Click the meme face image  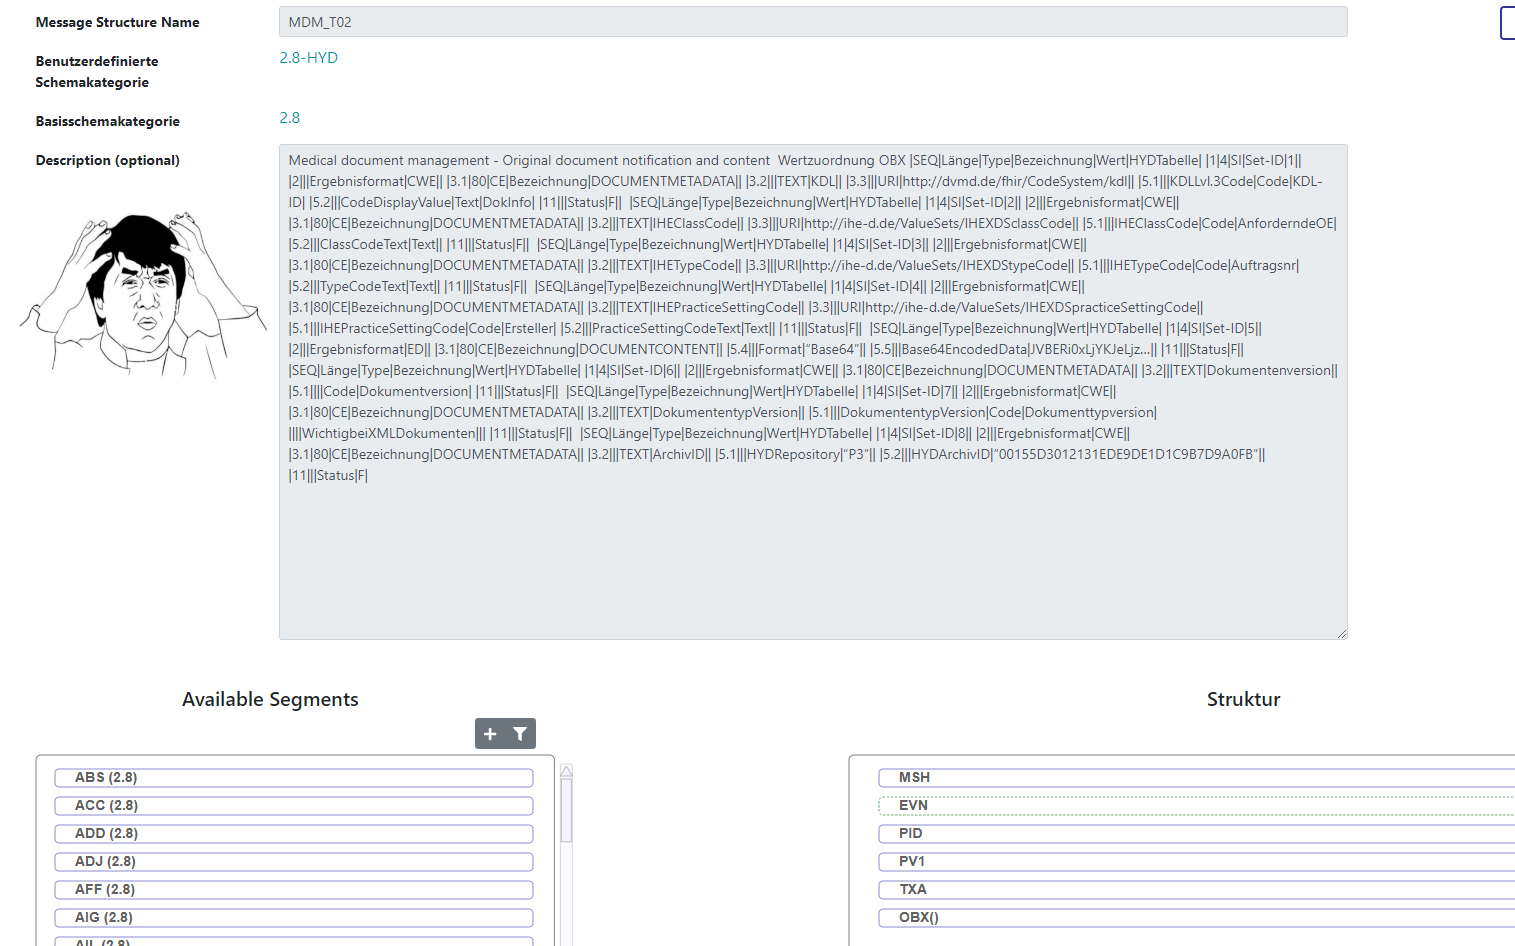143,294
